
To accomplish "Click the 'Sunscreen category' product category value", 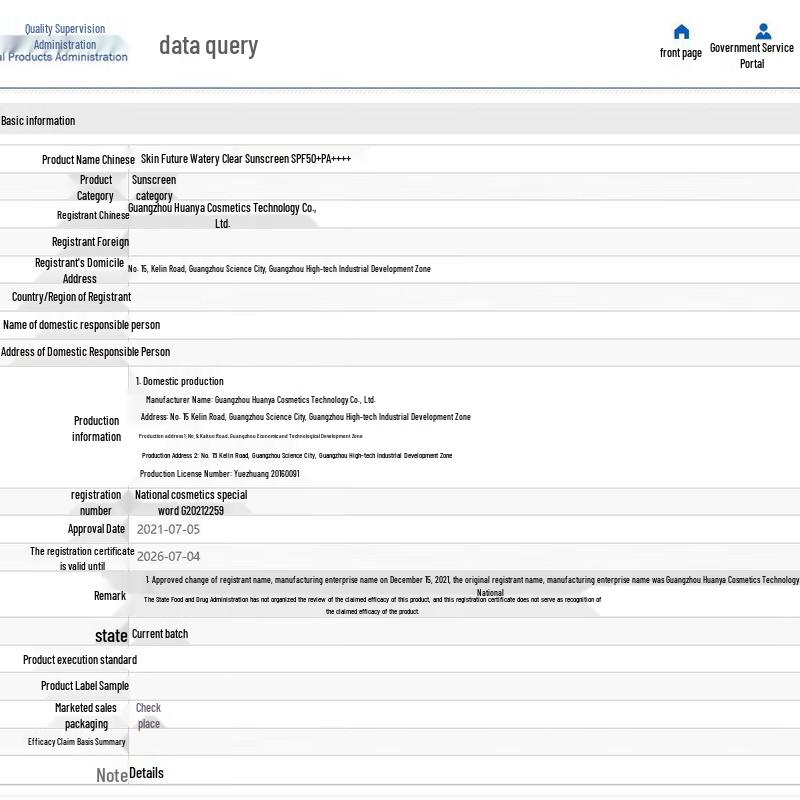I will click(x=154, y=188).
